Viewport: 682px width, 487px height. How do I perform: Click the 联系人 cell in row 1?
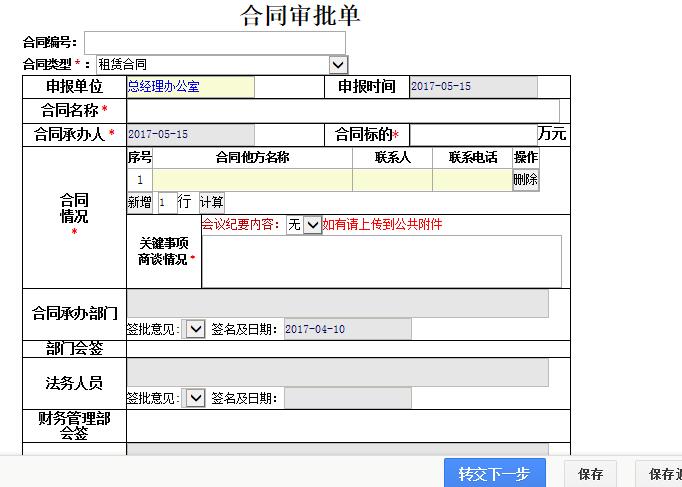point(392,180)
